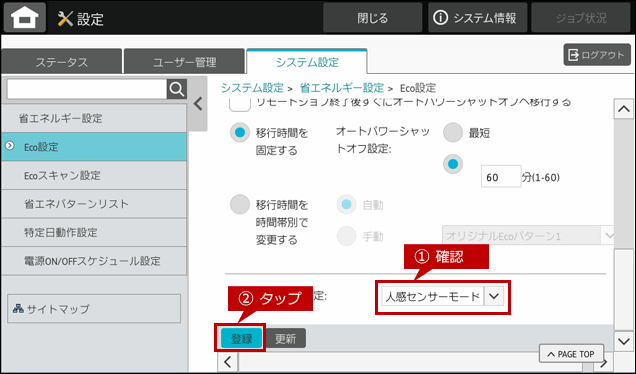
Task: Click システム設定 breadcrumb link
Action: pos(252,88)
